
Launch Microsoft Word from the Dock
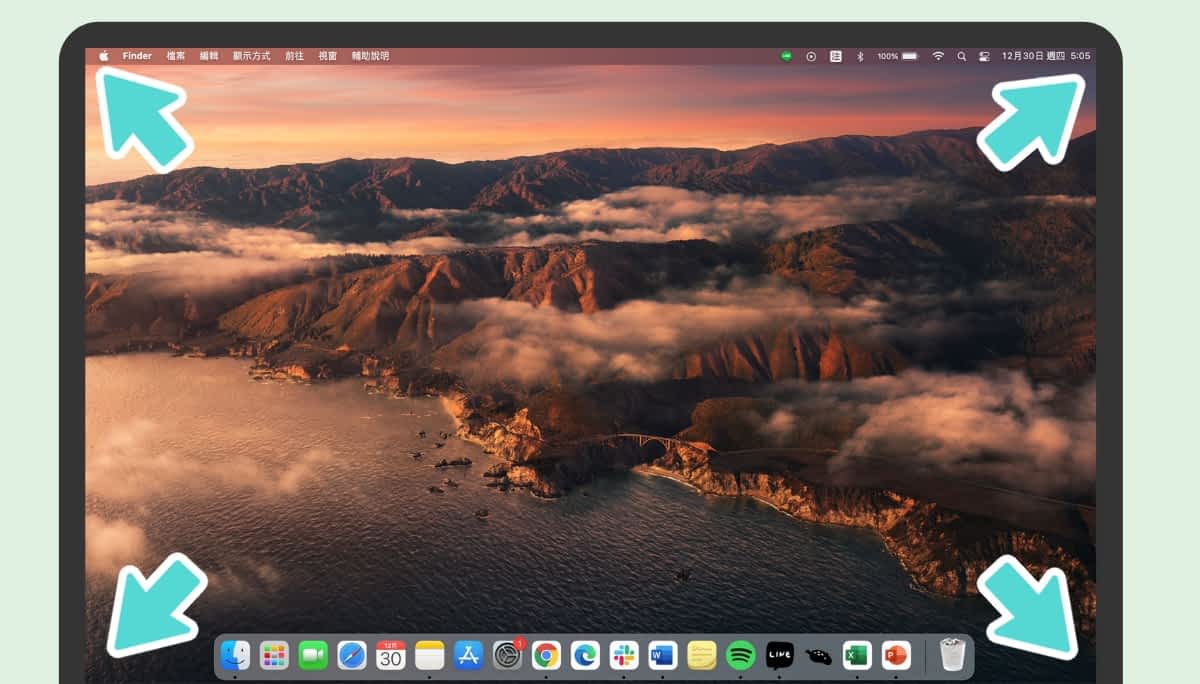(x=663, y=655)
